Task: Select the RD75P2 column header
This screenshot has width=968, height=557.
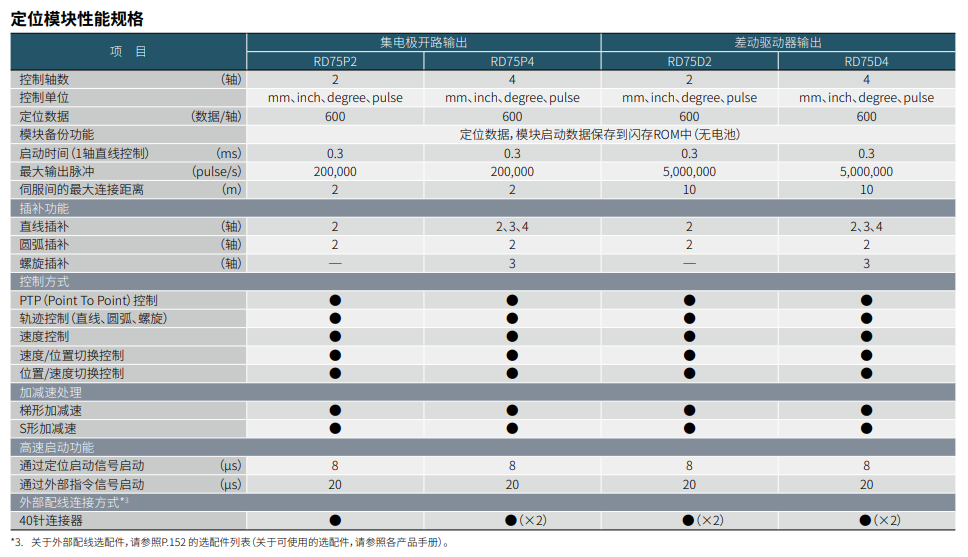Action: coord(335,62)
